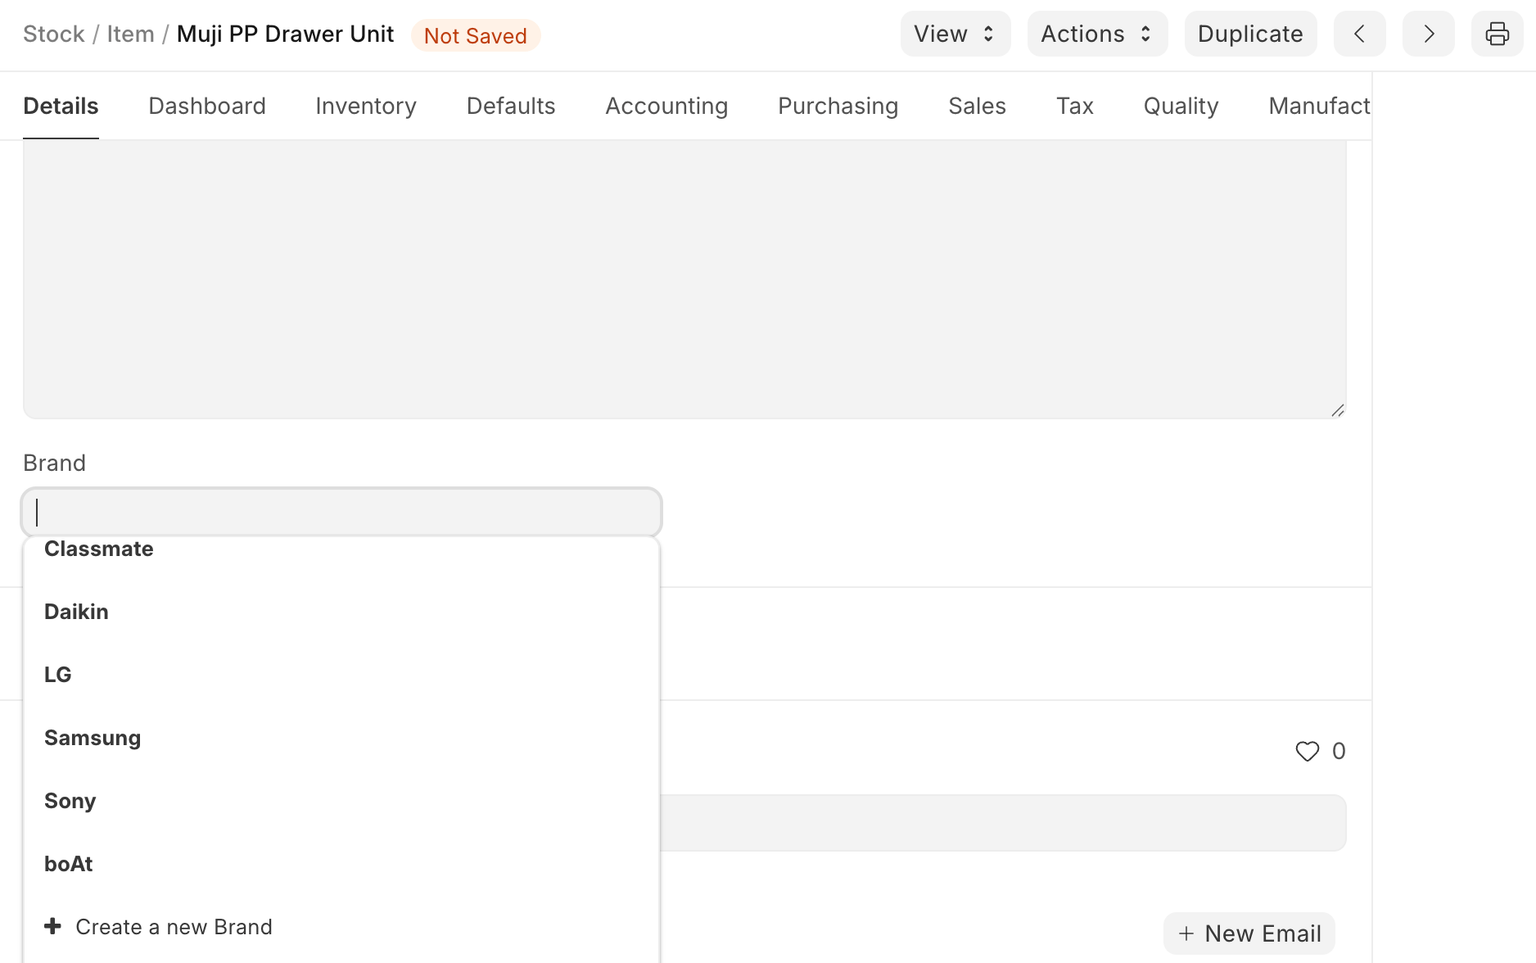The image size is (1536, 963).
Task: Open the Stock breadcrumb link
Action: [x=54, y=34]
